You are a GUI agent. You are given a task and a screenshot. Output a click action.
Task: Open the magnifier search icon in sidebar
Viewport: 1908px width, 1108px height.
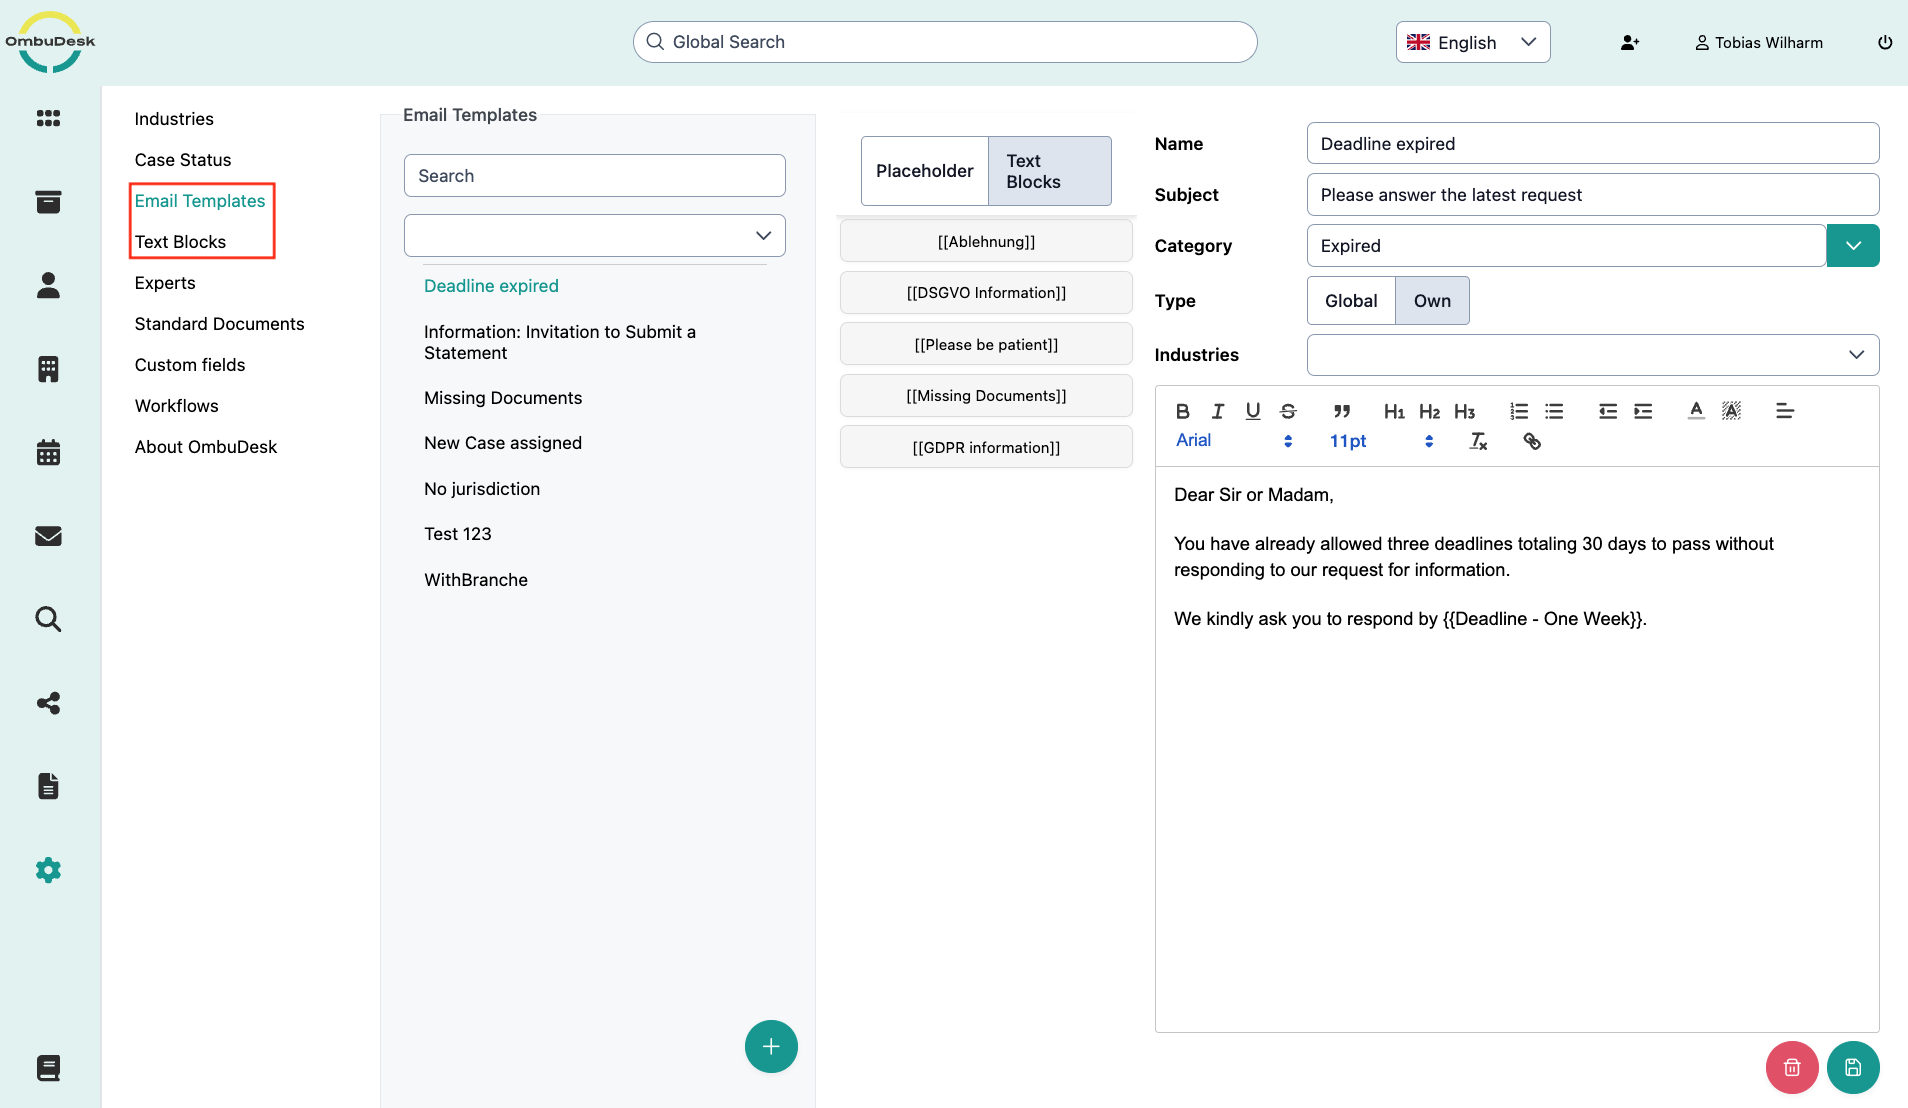point(48,619)
